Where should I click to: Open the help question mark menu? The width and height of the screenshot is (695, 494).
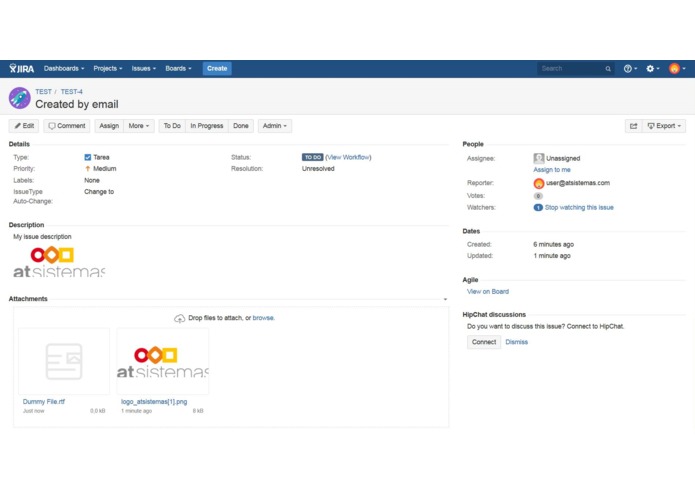point(630,69)
